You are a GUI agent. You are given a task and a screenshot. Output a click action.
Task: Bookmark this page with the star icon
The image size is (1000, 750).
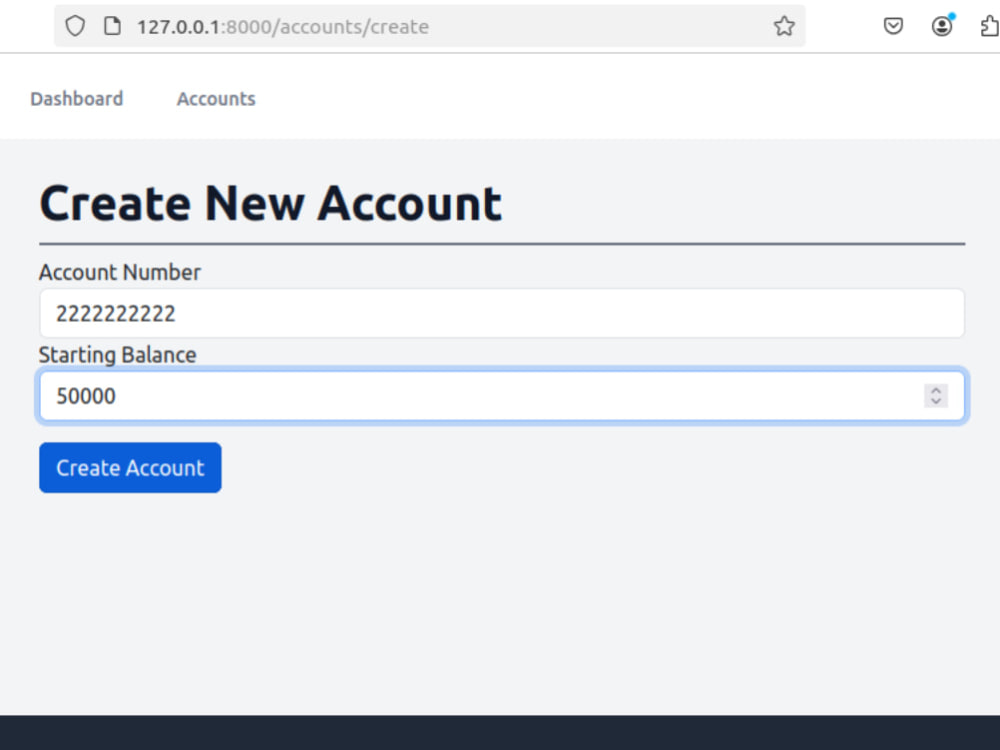click(x=784, y=26)
